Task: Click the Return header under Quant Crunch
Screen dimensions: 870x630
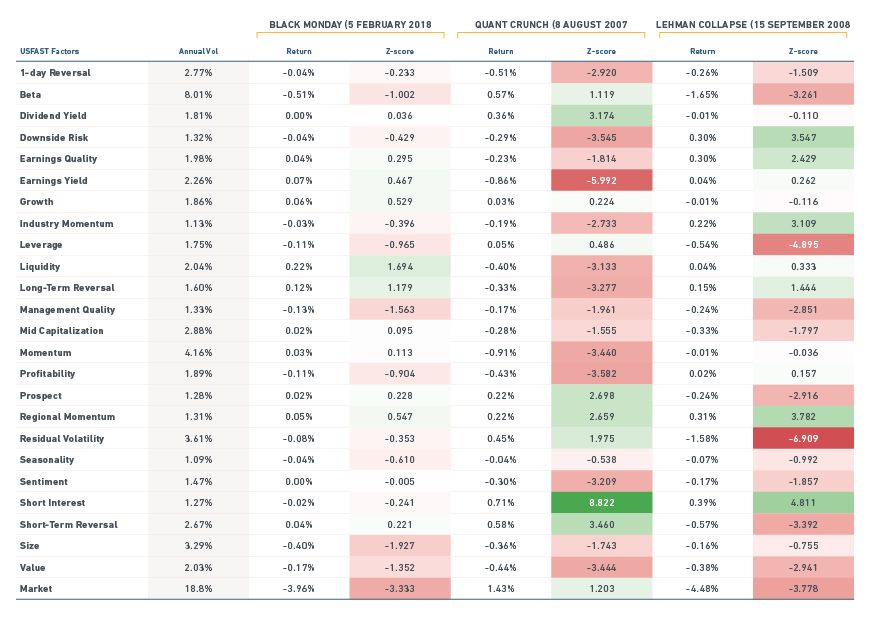Action: coord(501,51)
